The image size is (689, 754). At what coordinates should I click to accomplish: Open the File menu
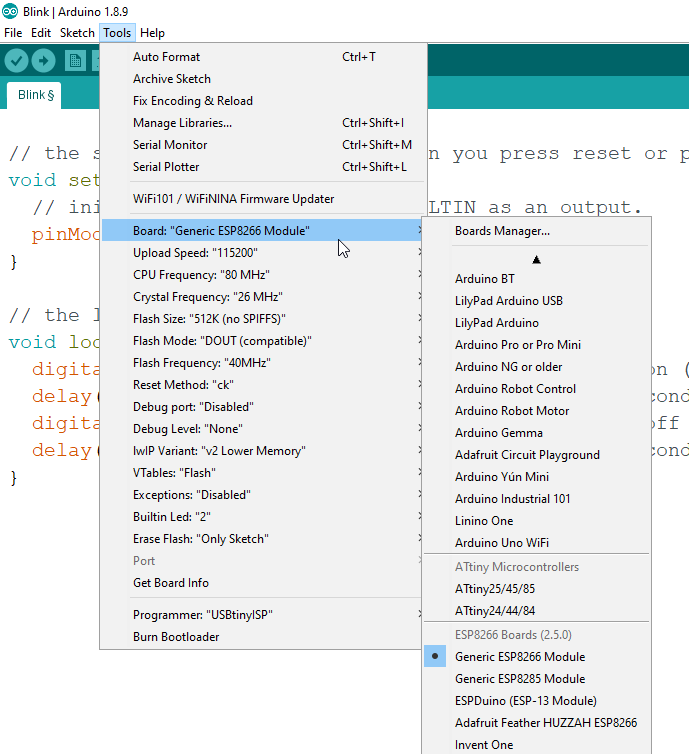[13, 33]
